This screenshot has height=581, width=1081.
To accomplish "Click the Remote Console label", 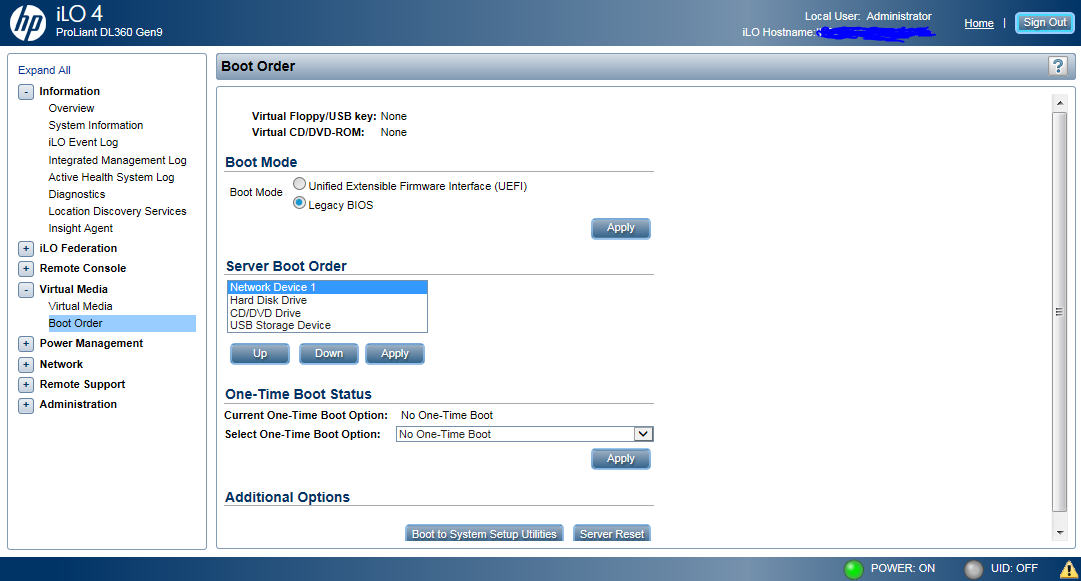I will pyautogui.click(x=83, y=268).
